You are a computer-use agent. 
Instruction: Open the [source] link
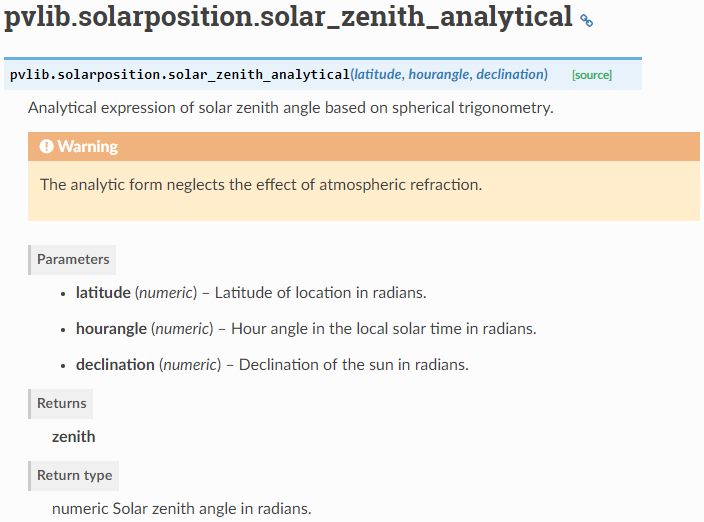click(591, 75)
